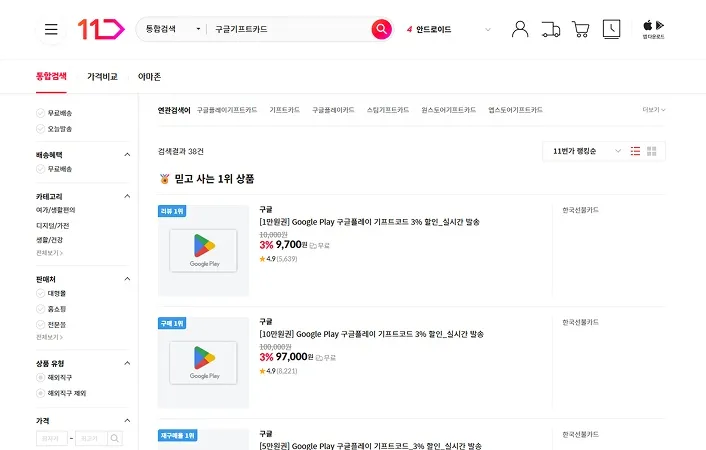Collapse 가격 filter section
Image resolution: width=706 pixels, height=450 pixels.
127,421
